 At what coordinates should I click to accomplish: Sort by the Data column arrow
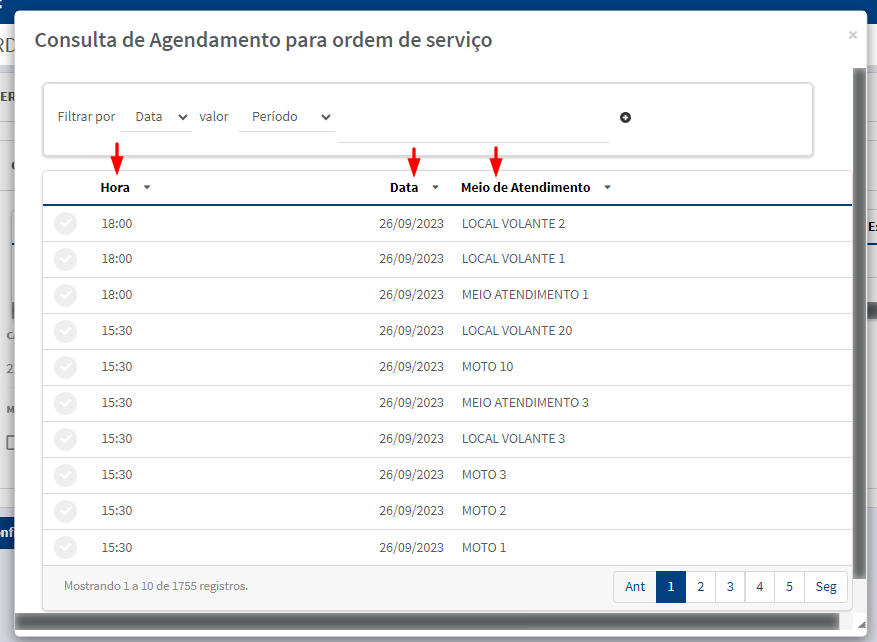(436, 187)
